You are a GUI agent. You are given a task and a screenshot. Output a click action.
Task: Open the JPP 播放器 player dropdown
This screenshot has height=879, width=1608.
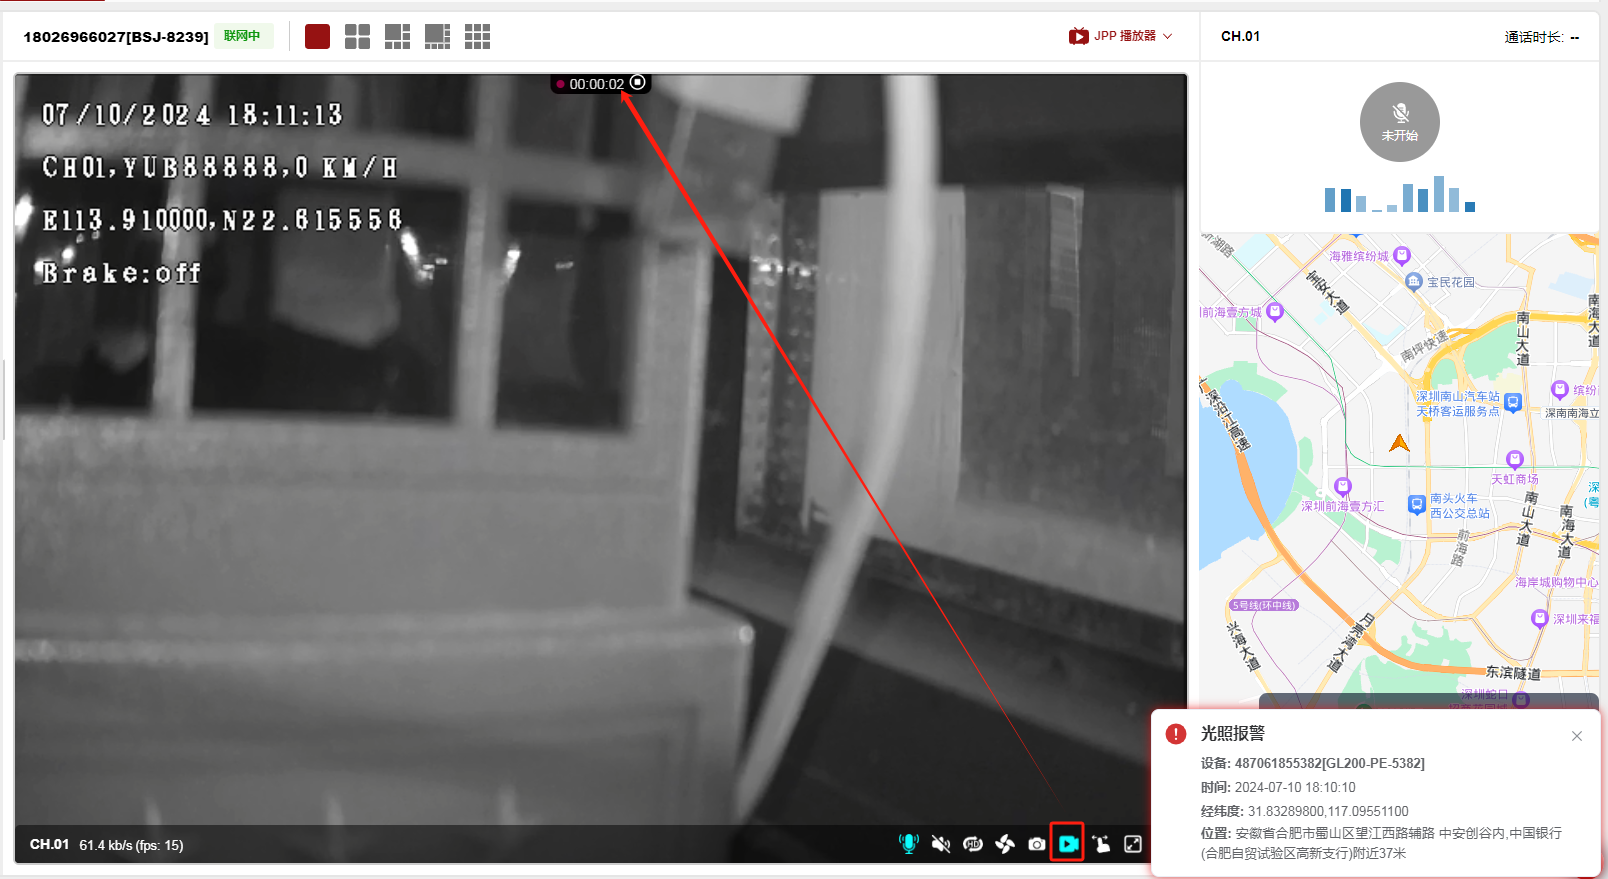coord(1121,36)
